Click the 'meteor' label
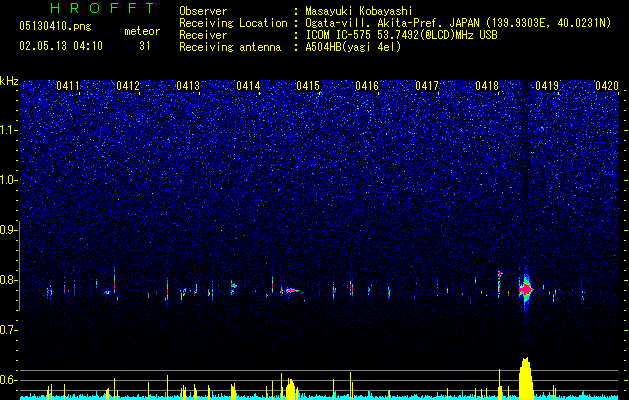 [x=142, y=31]
